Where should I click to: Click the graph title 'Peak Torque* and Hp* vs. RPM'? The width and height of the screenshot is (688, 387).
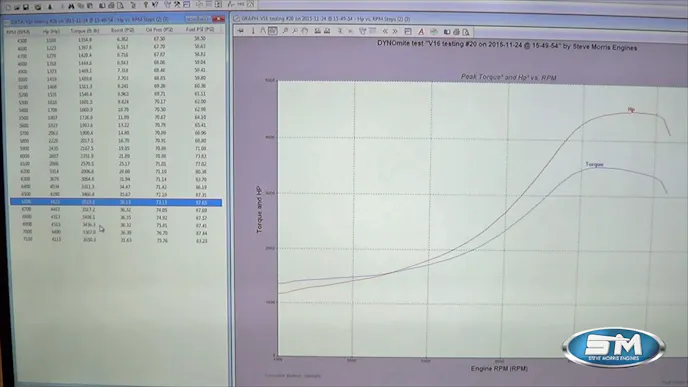(x=509, y=77)
